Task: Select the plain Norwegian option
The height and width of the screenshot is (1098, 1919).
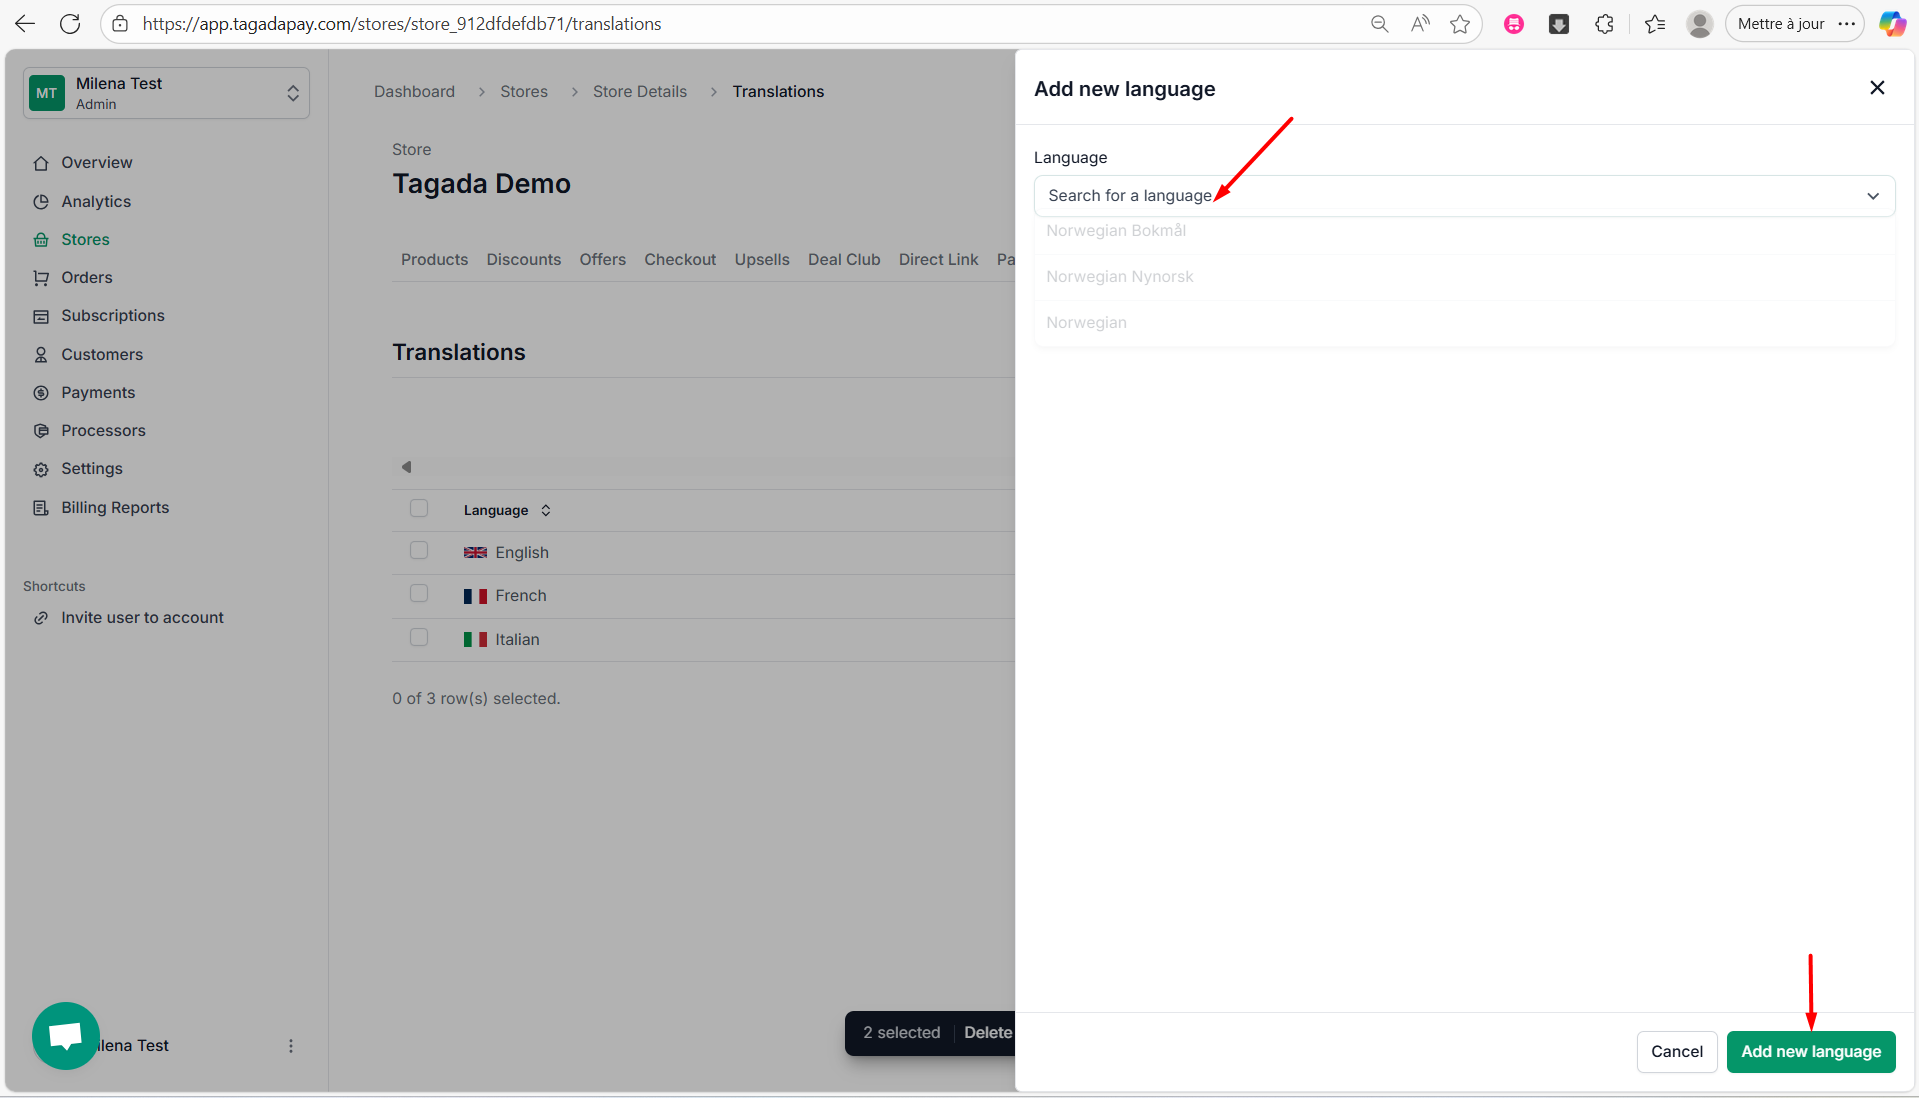Action: [x=1464, y=323]
